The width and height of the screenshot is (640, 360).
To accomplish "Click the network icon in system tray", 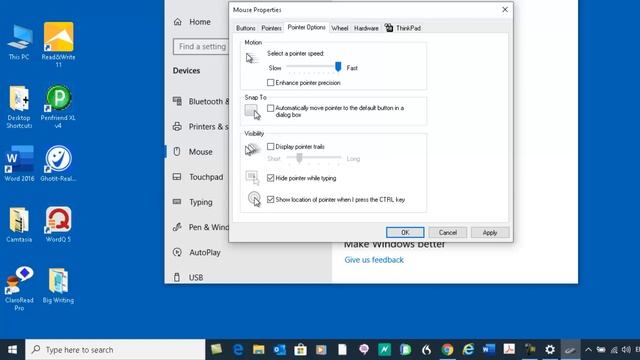I will click(614, 350).
